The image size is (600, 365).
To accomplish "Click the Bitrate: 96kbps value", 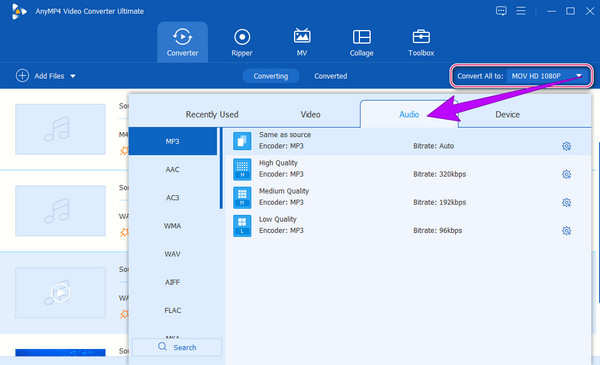I will click(x=437, y=230).
